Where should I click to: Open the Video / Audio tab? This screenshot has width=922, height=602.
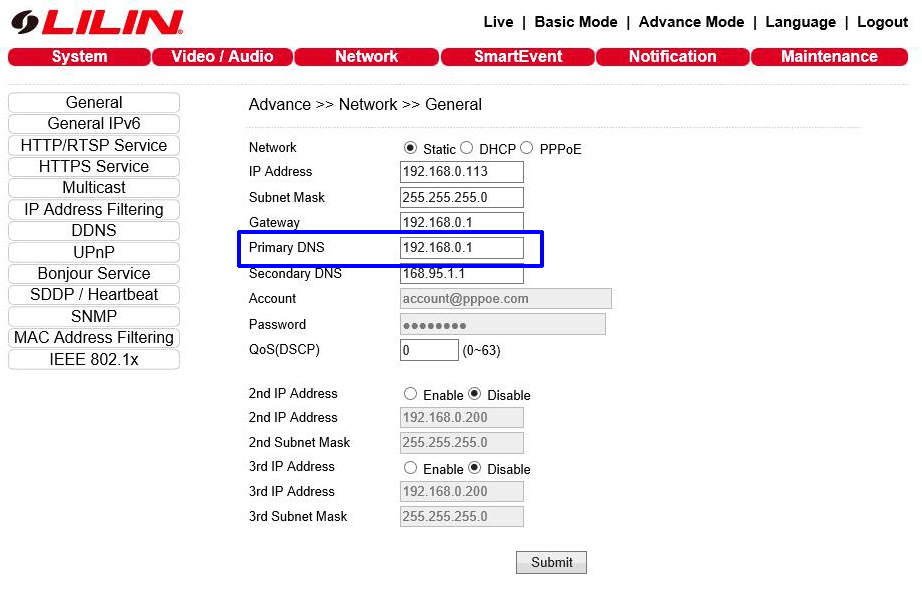pyautogui.click(x=222, y=57)
